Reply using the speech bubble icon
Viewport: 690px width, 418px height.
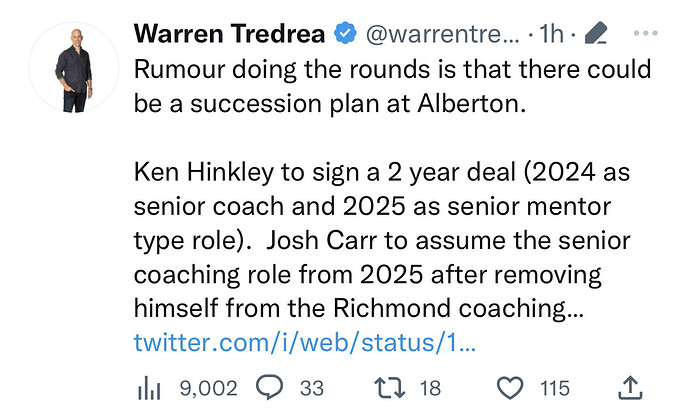269,387
